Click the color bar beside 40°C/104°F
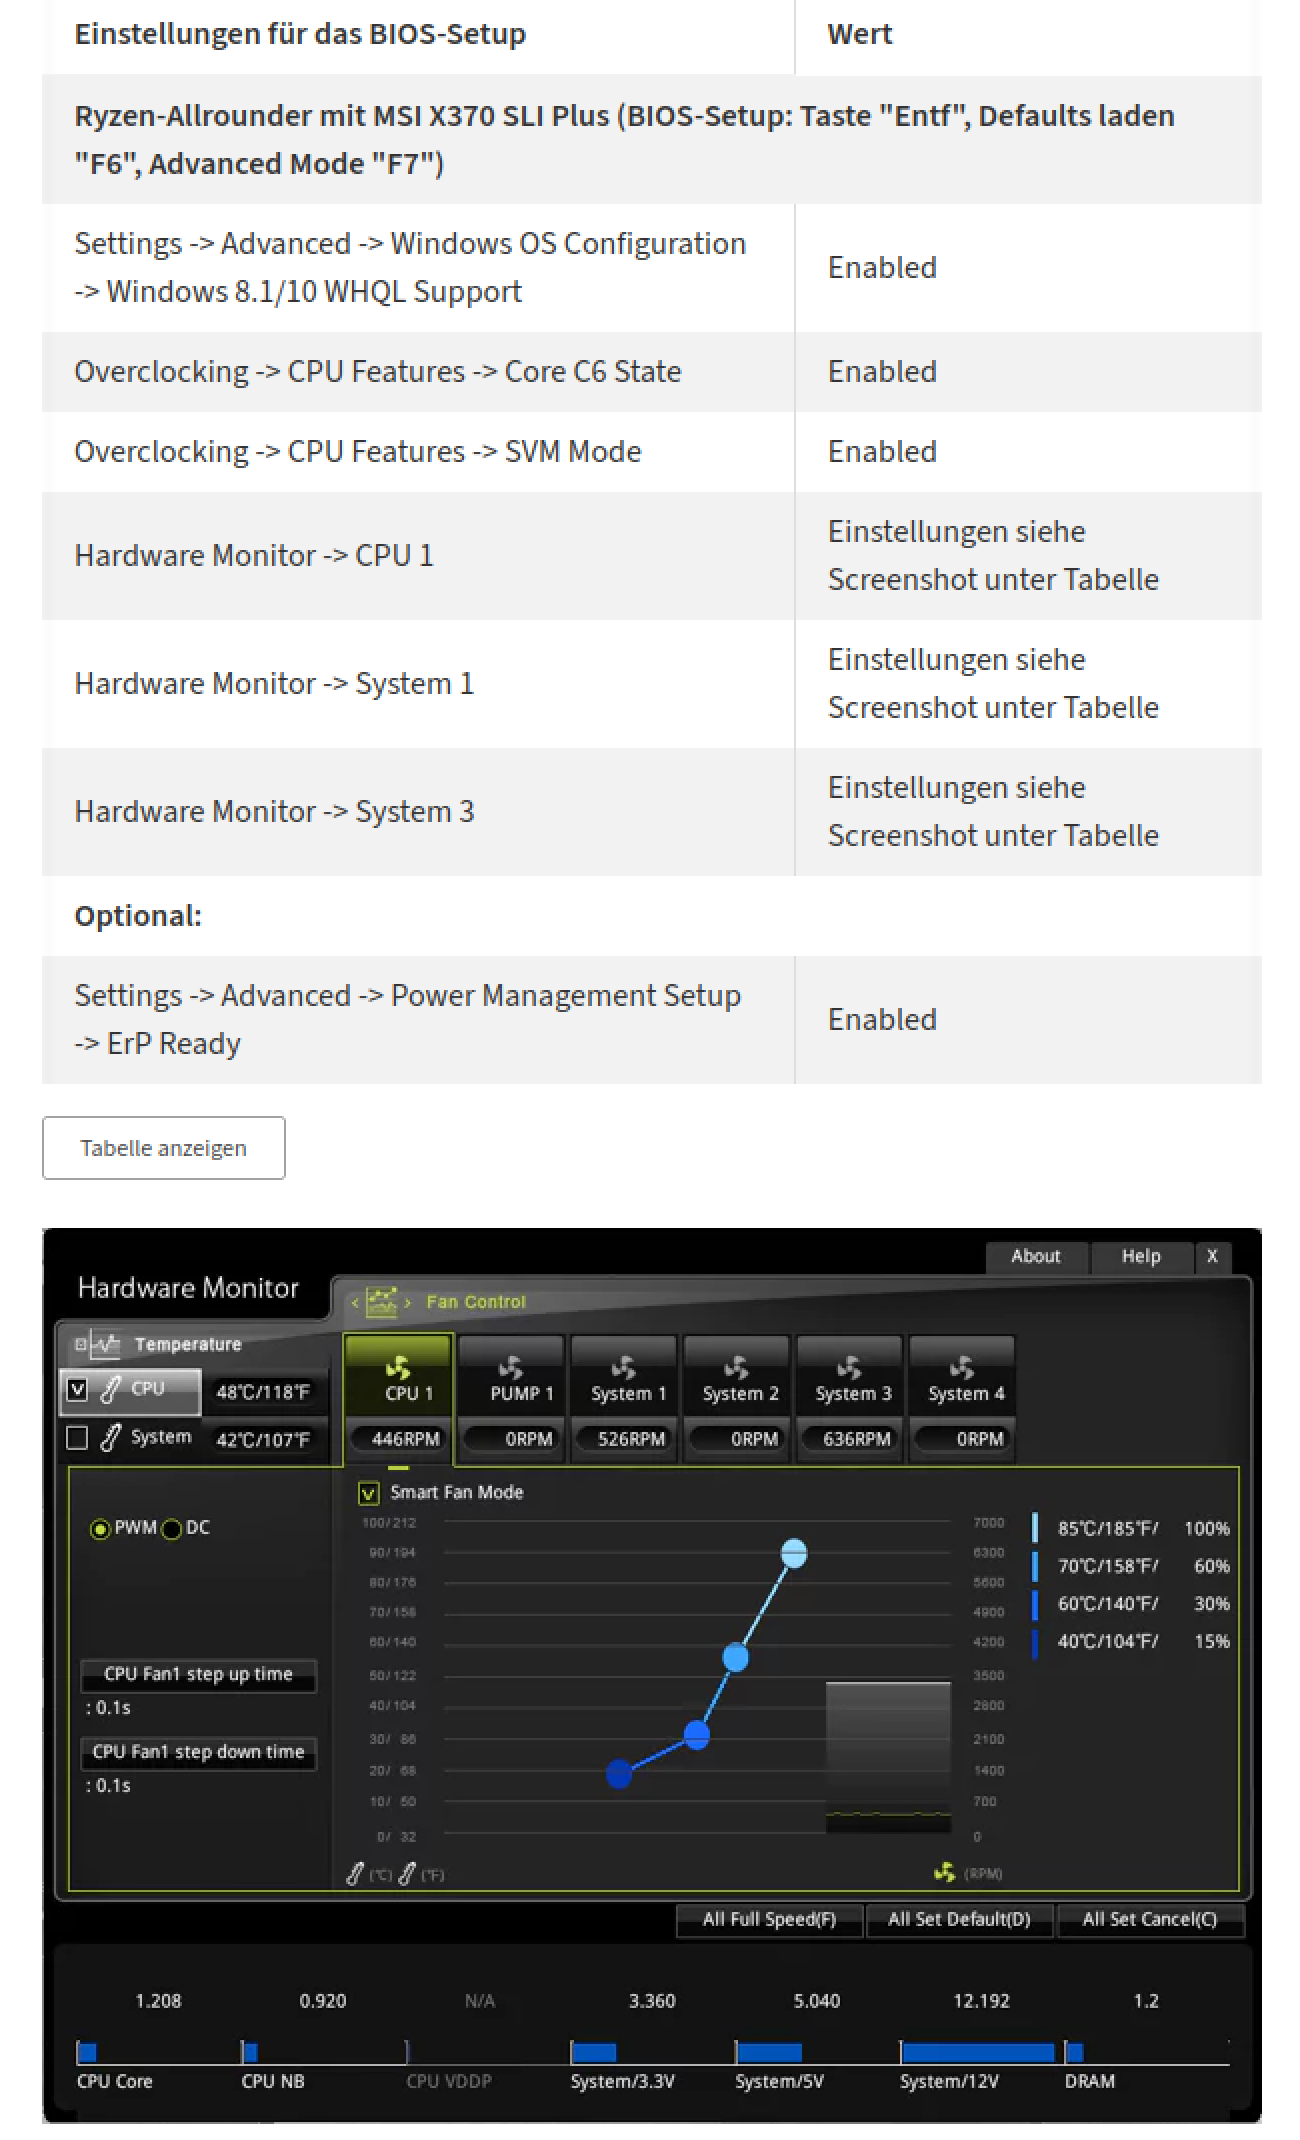The height and width of the screenshot is (2140, 1300). coord(1034,1644)
